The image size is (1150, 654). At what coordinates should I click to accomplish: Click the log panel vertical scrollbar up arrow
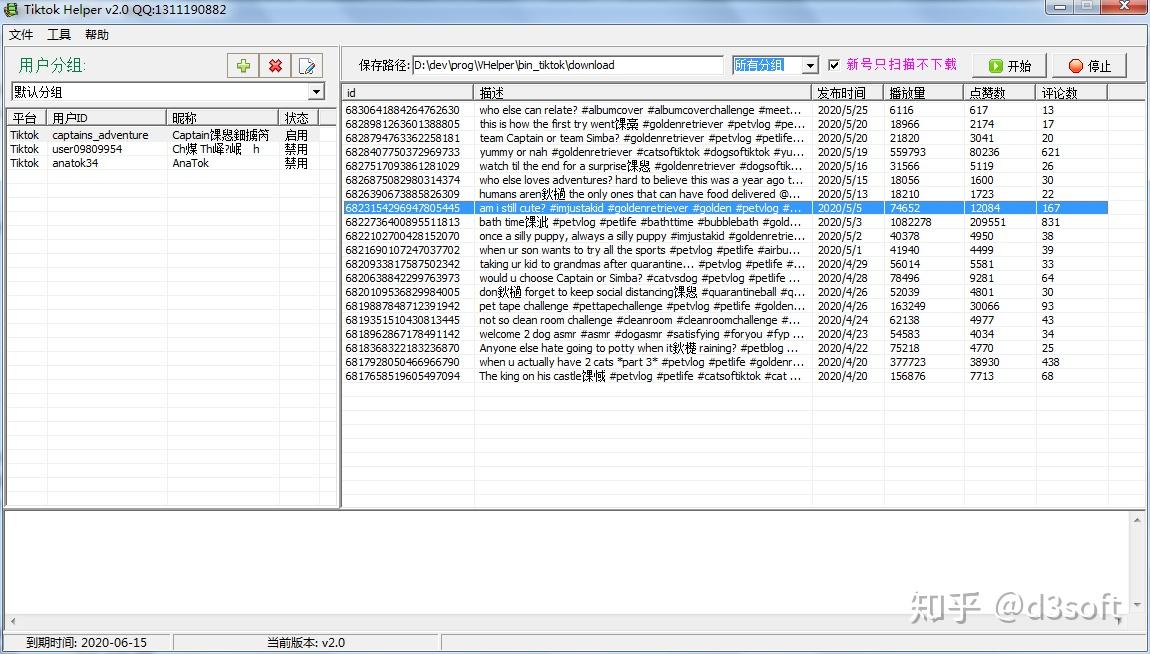click(x=1138, y=519)
